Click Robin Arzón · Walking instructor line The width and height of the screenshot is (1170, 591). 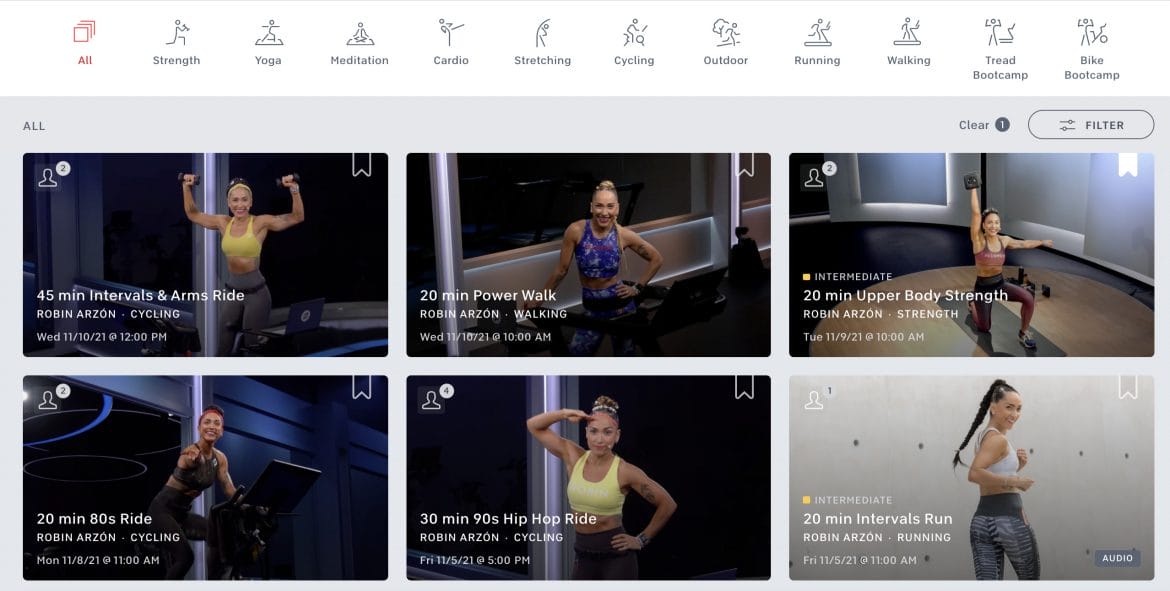tap(493, 314)
